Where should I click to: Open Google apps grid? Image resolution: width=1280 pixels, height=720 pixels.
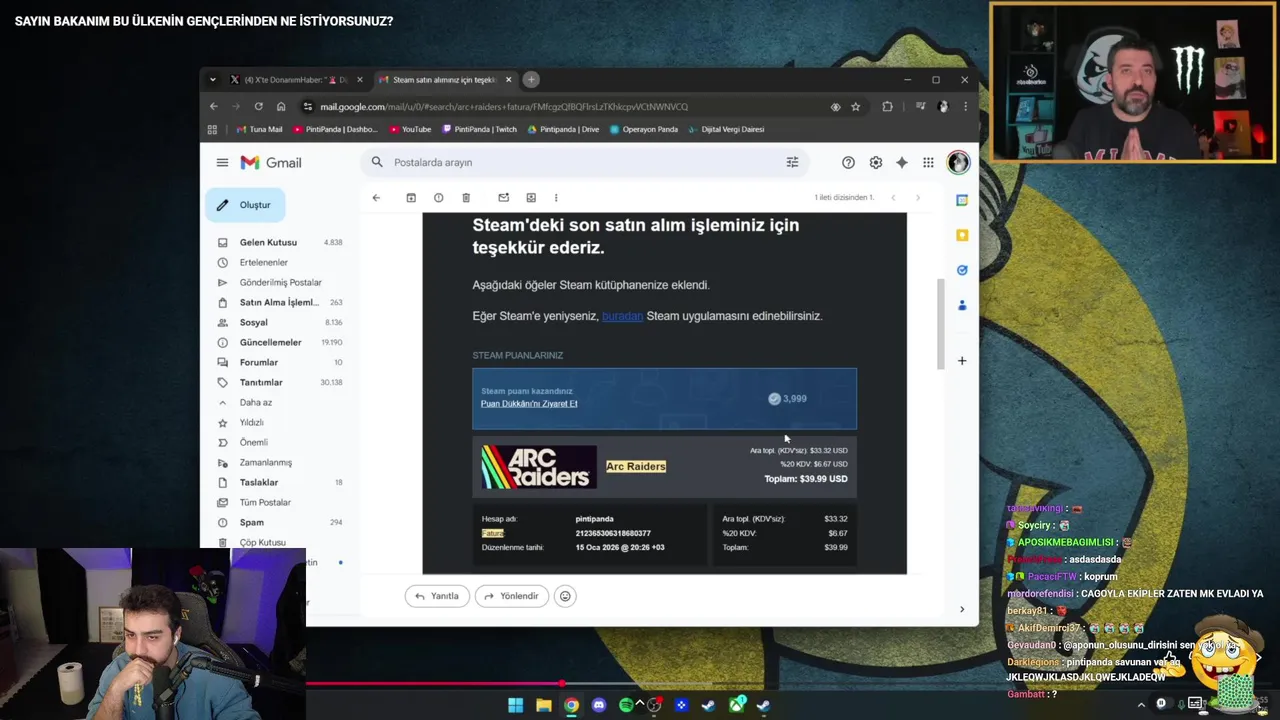pos(928,162)
